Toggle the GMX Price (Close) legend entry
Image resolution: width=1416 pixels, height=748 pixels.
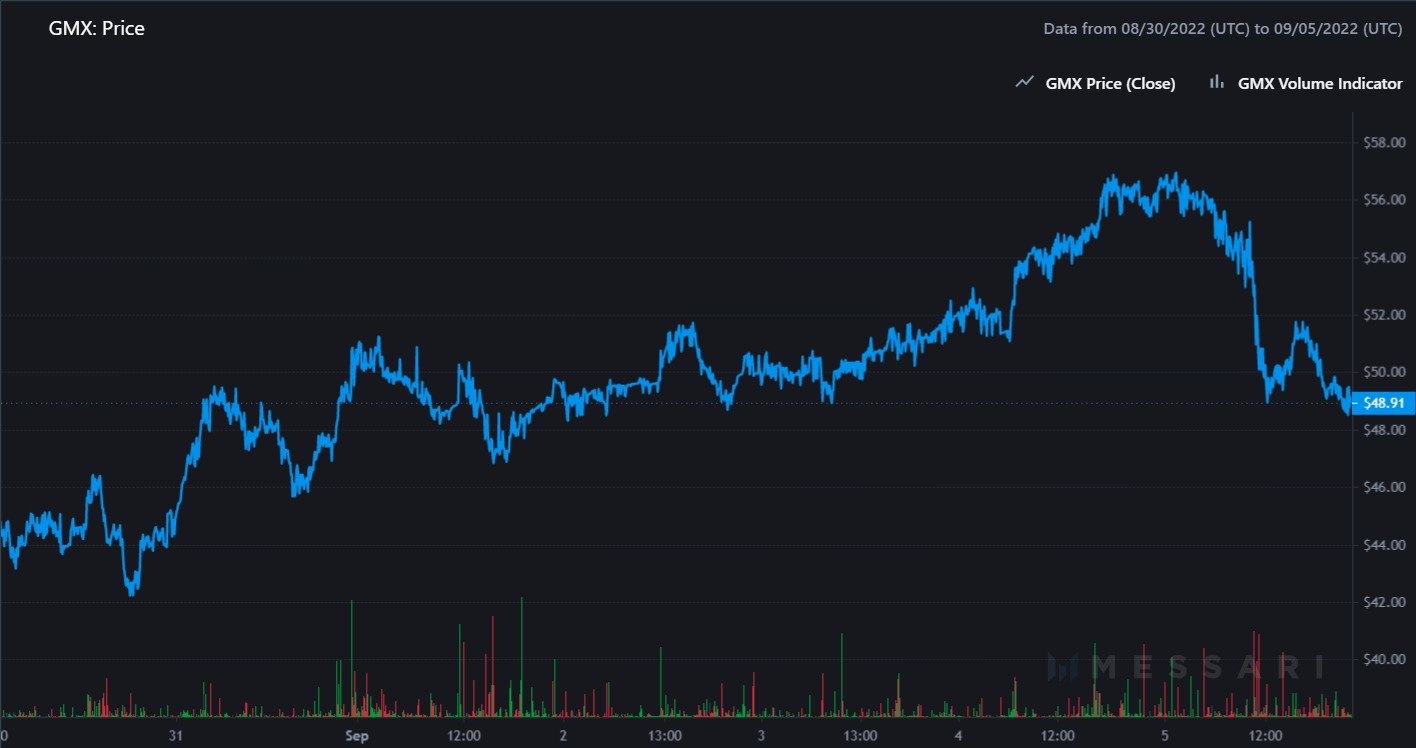pyautogui.click(x=1095, y=84)
